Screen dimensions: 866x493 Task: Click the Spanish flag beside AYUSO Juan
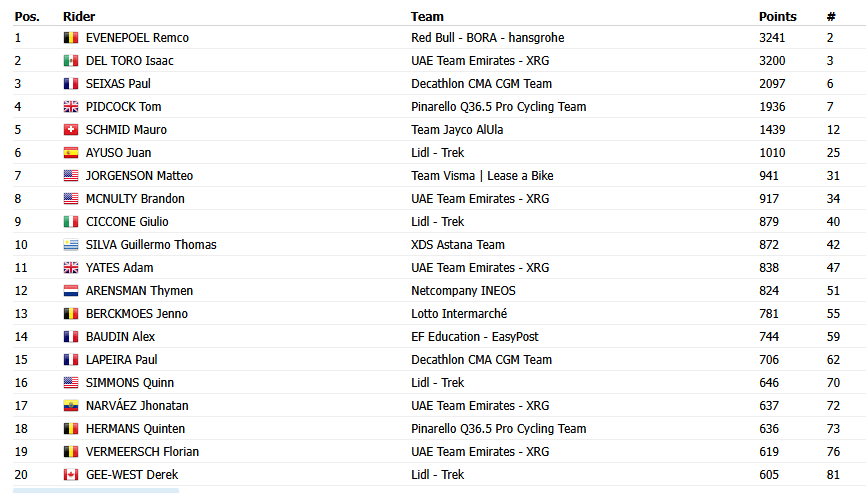point(71,153)
